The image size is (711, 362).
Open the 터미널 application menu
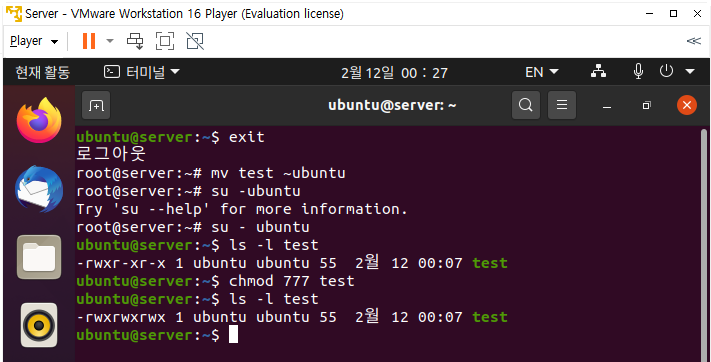point(141,72)
